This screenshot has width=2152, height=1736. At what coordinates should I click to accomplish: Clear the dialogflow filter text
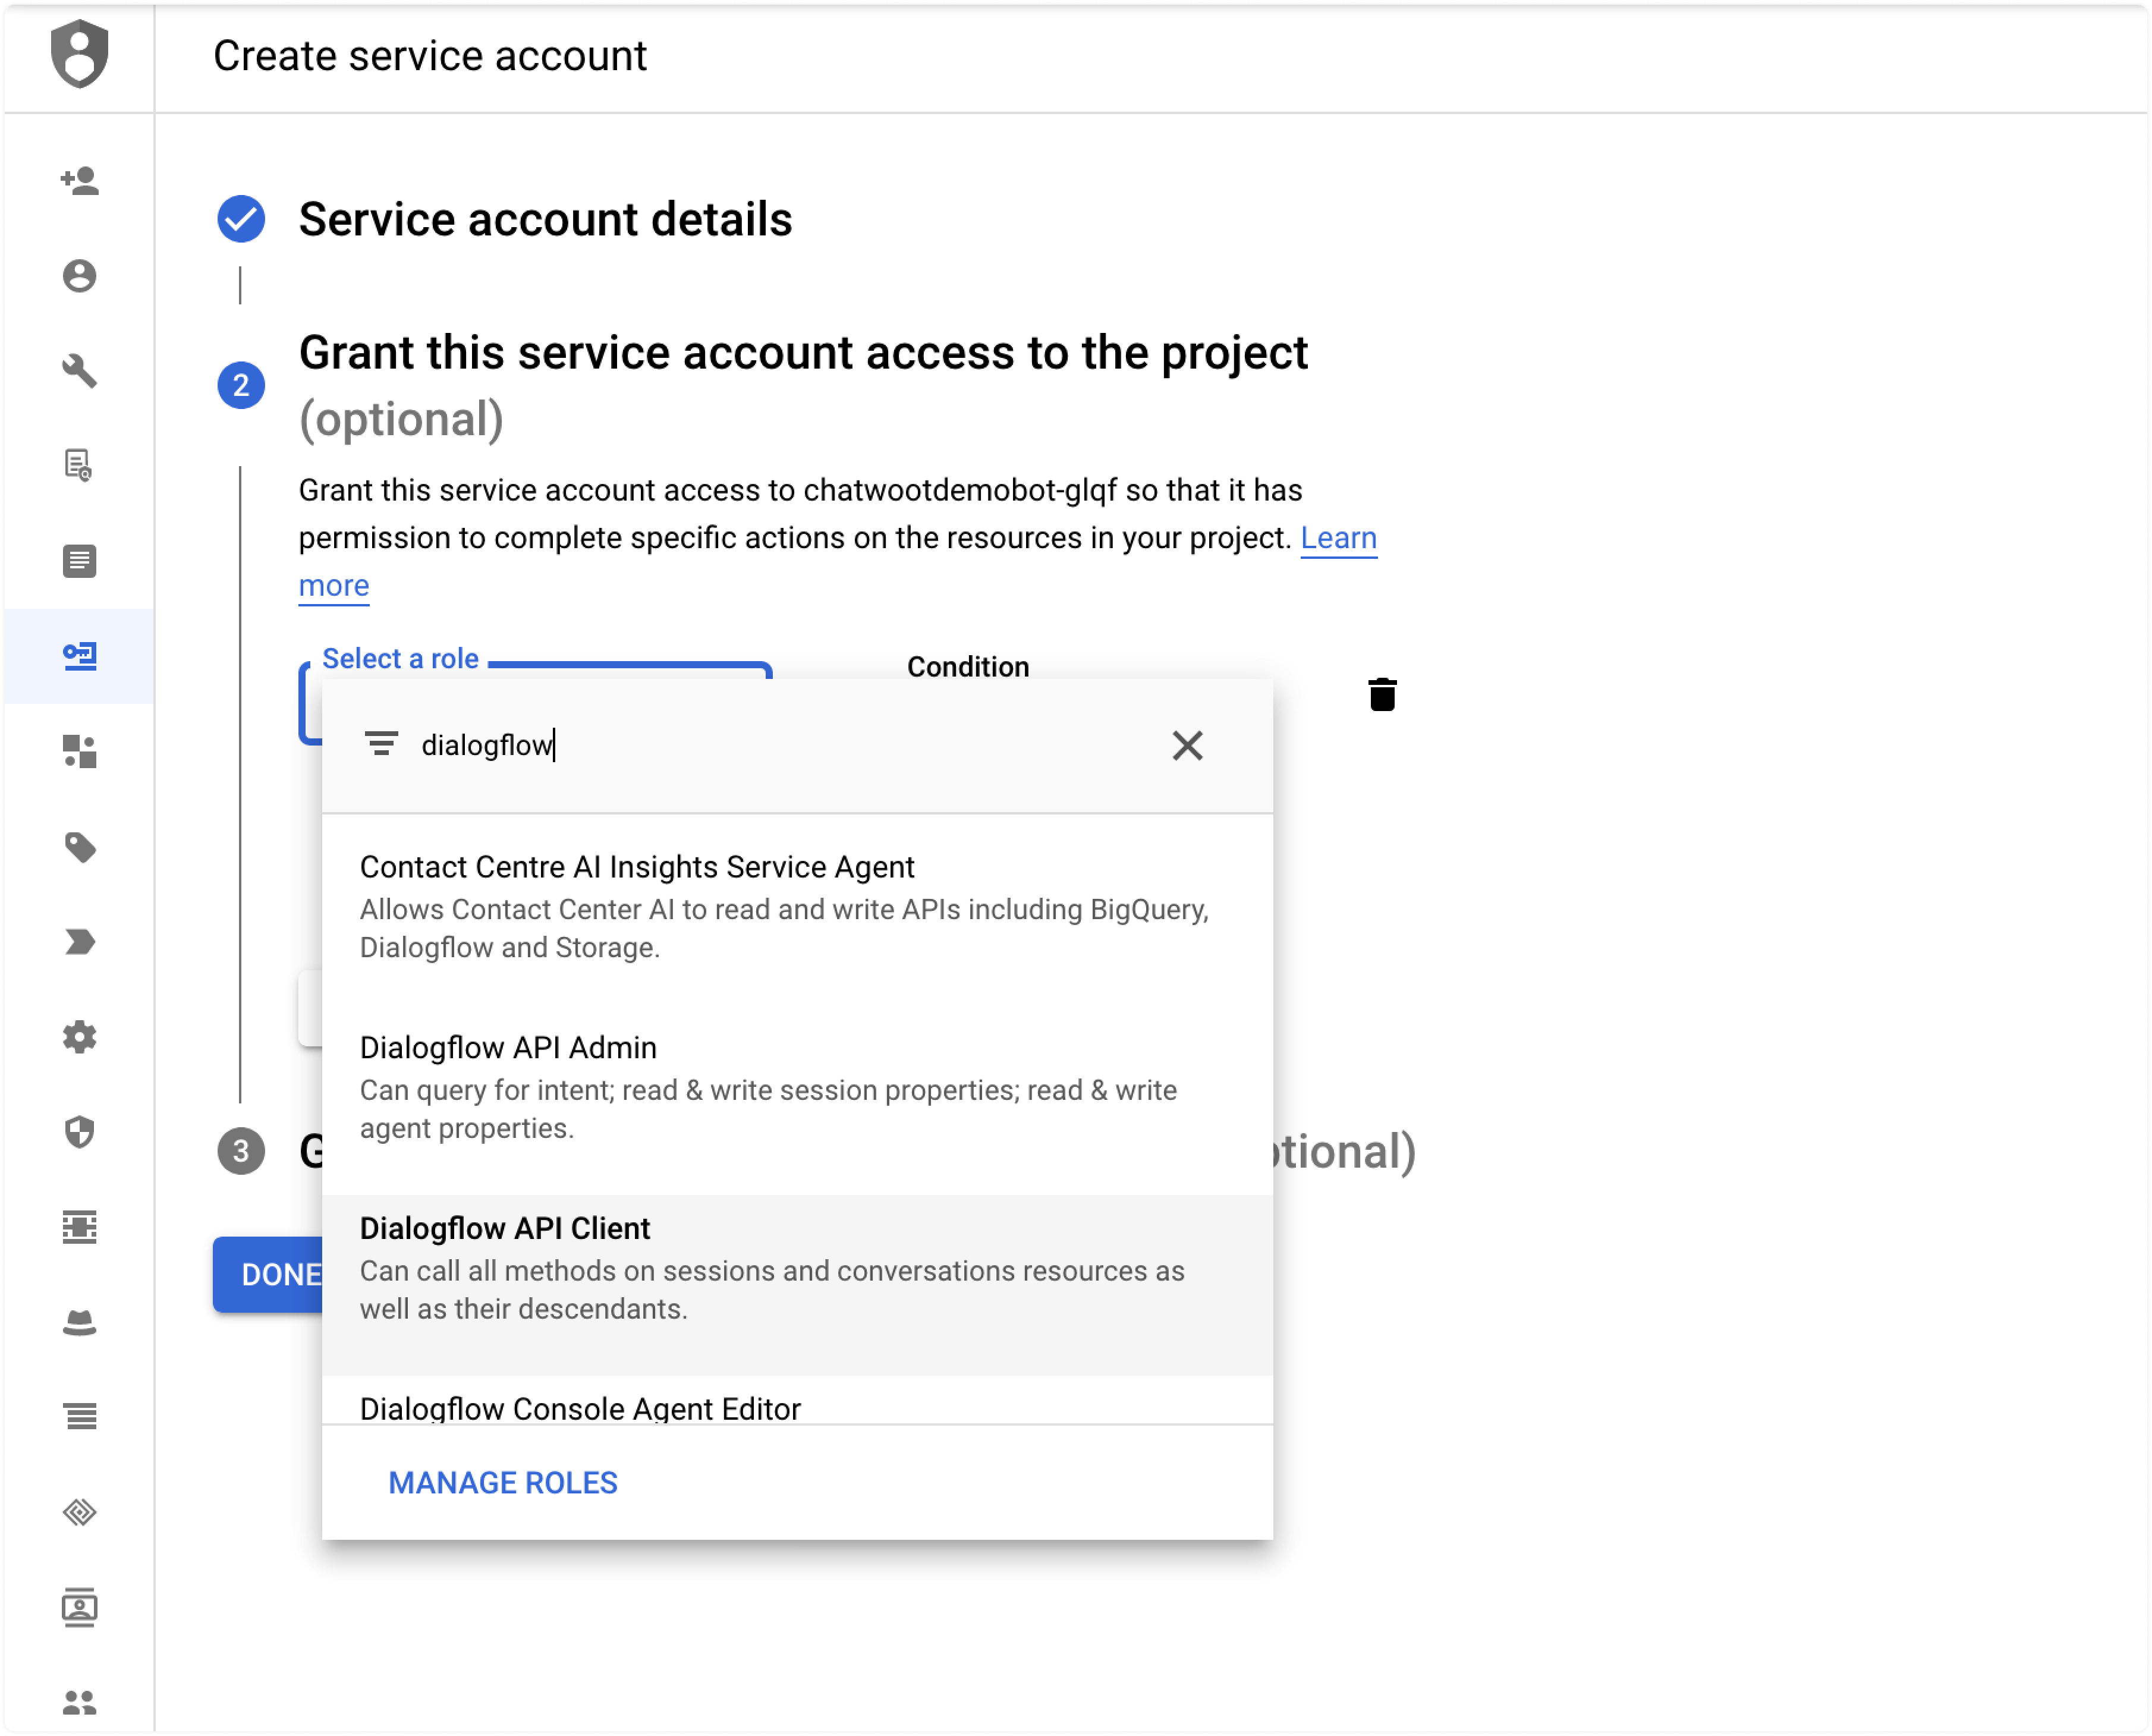[1188, 746]
